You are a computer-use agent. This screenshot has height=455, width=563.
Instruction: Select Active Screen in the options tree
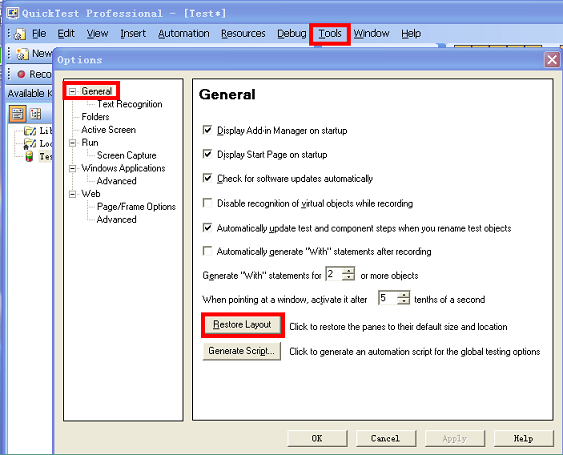108,130
